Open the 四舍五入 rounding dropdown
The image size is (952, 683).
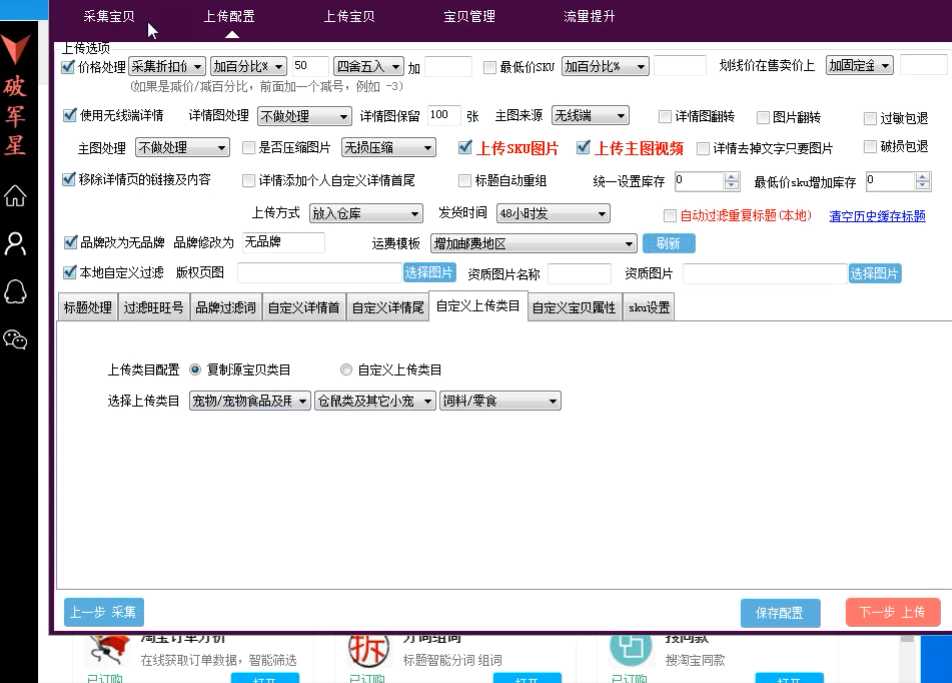click(x=369, y=66)
